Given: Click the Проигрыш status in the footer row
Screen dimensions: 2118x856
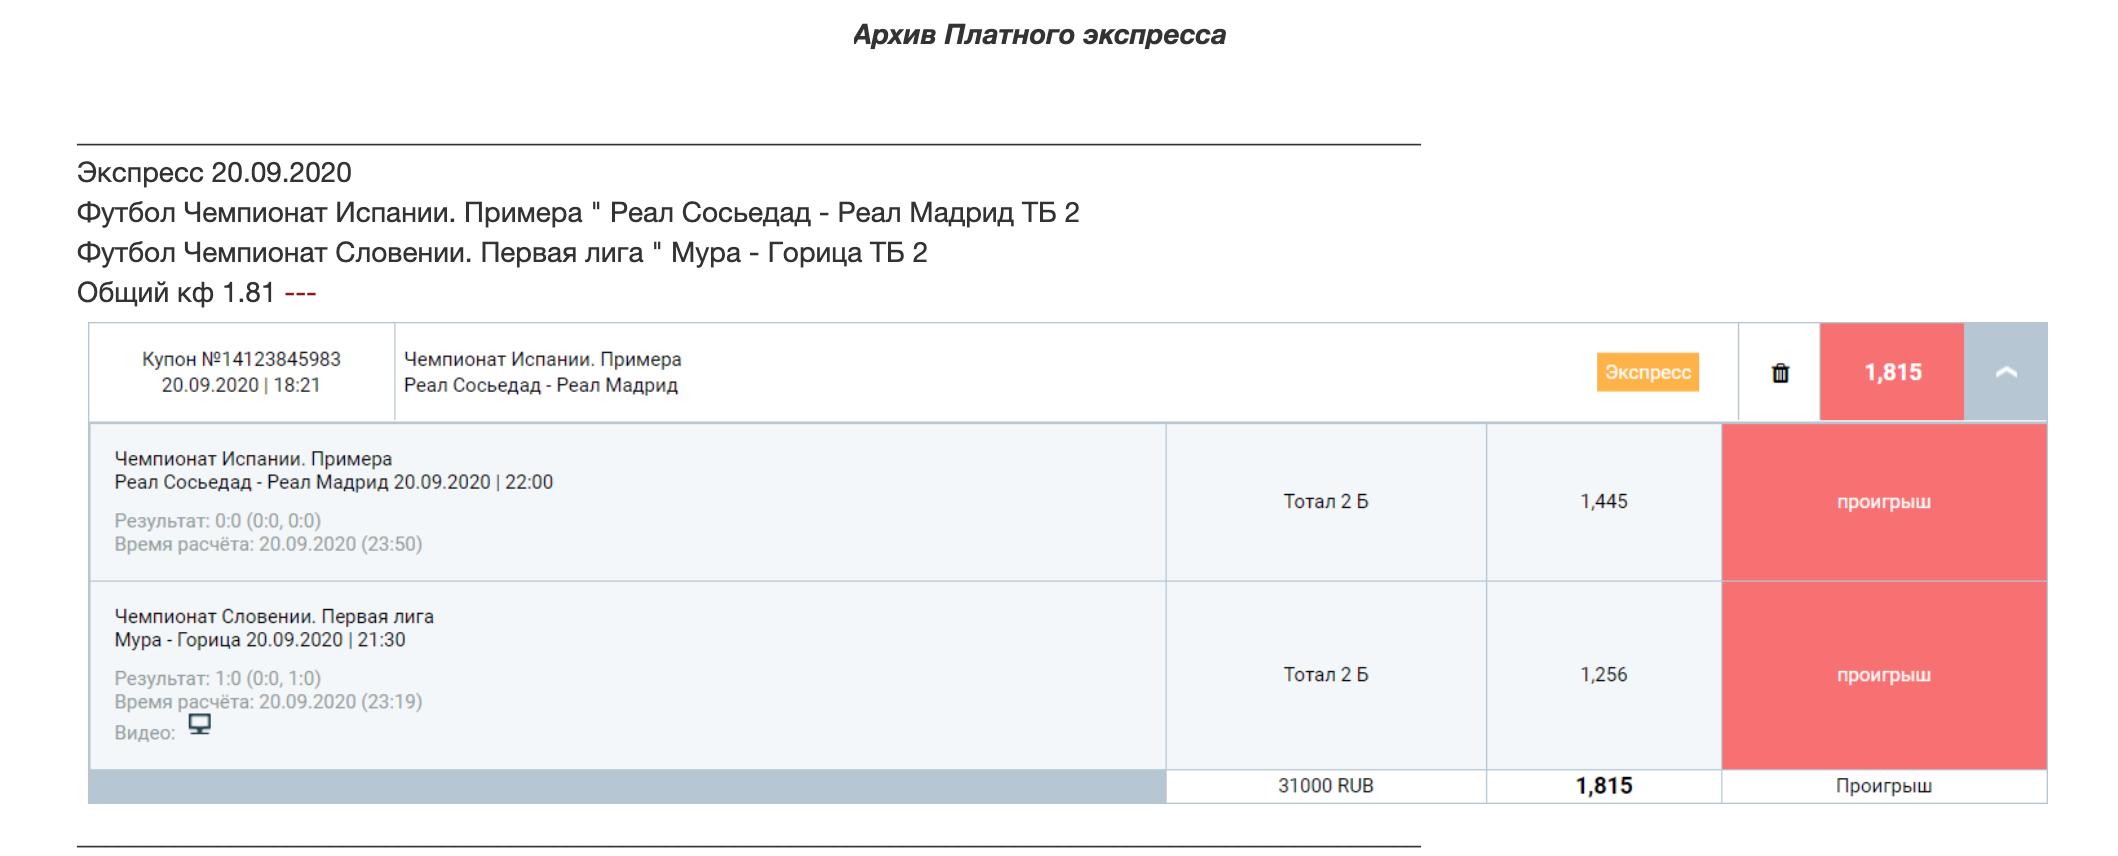Looking at the screenshot, I should (x=1884, y=786).
